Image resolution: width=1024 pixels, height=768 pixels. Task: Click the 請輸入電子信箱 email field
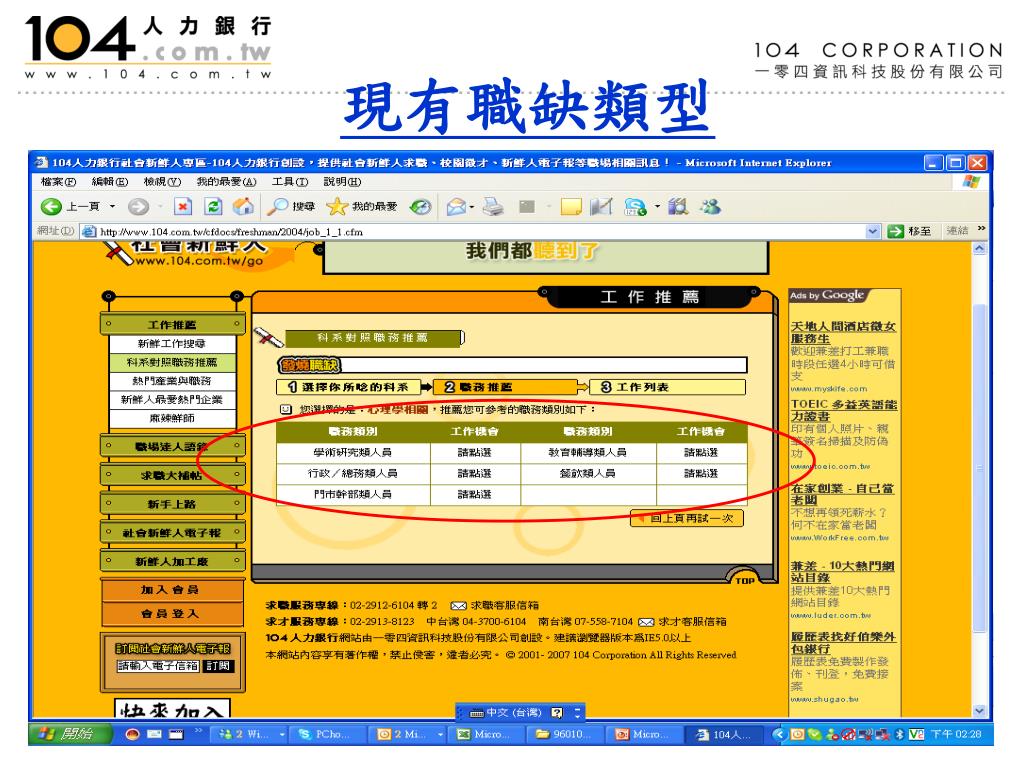(x=158, y=666)
